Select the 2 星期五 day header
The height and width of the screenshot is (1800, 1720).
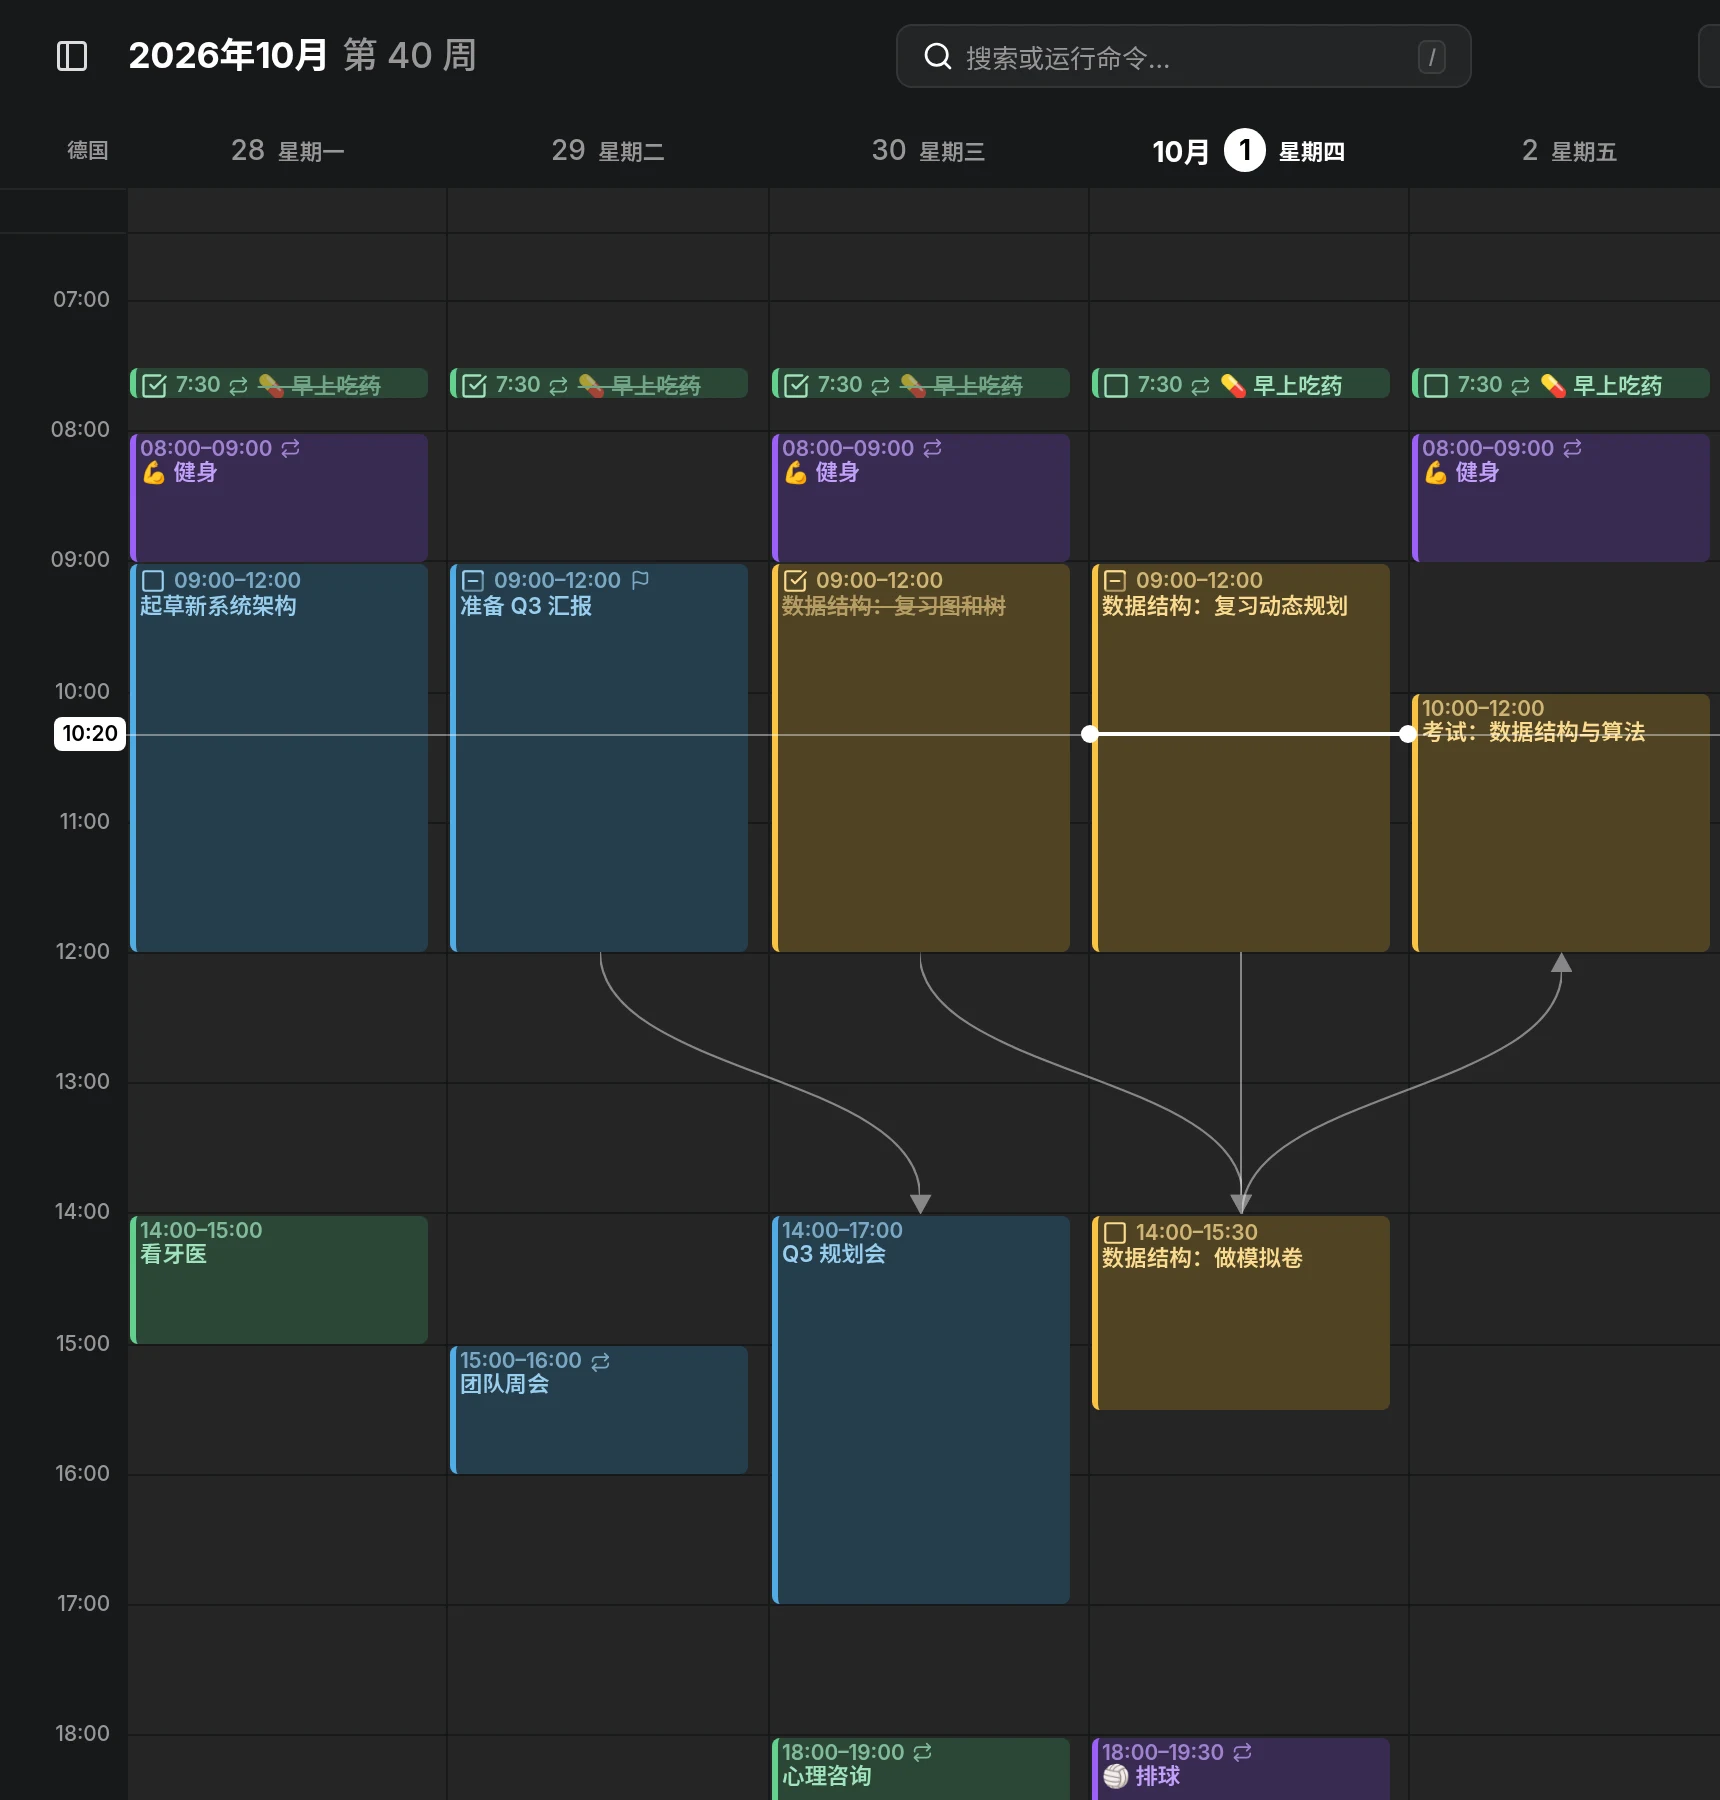(x=1569, y=151)
